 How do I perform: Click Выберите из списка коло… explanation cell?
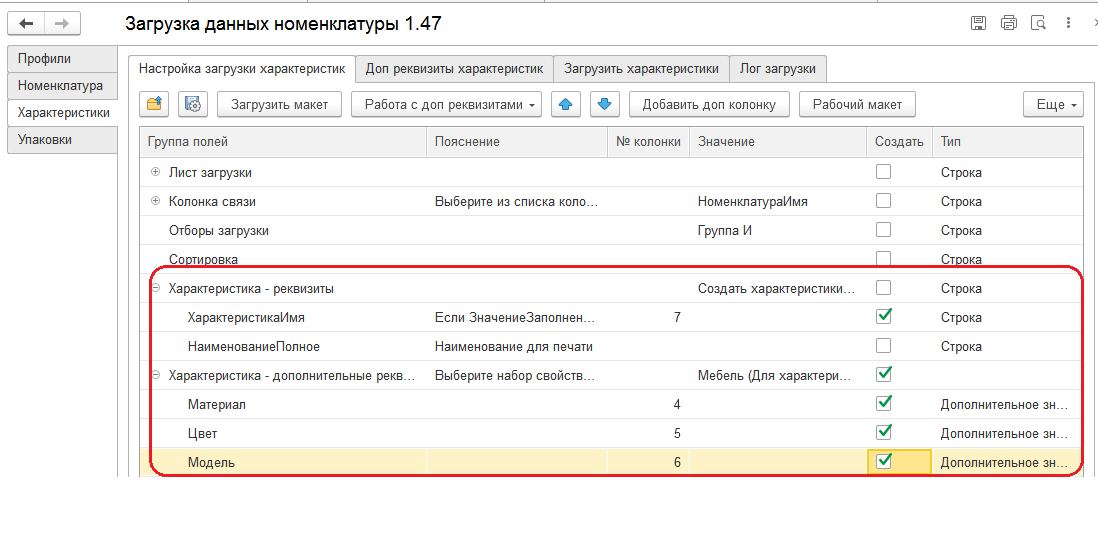point(517,202)
